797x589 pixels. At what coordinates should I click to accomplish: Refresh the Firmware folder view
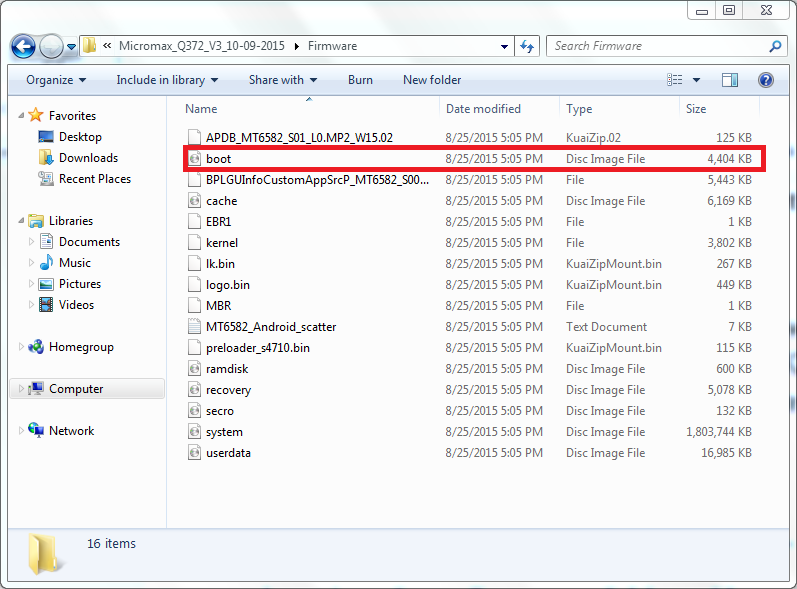527,46
